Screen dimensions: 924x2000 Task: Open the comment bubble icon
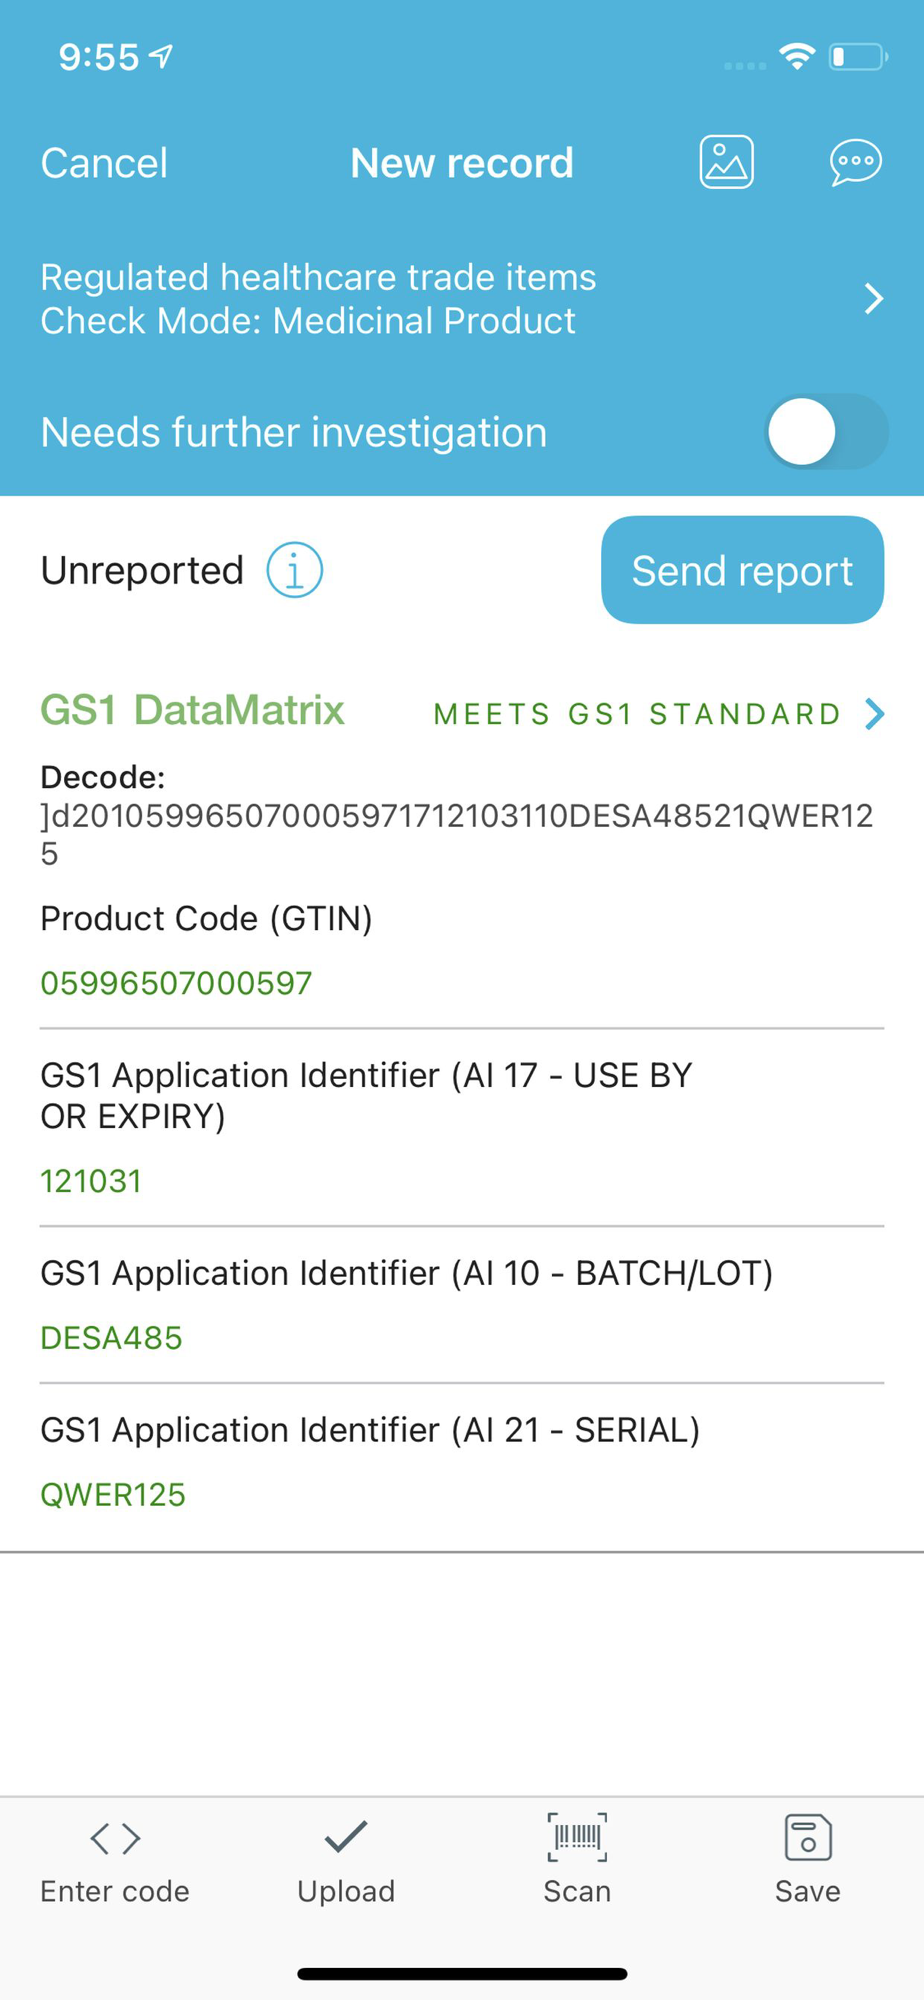[x=855, y=162]
